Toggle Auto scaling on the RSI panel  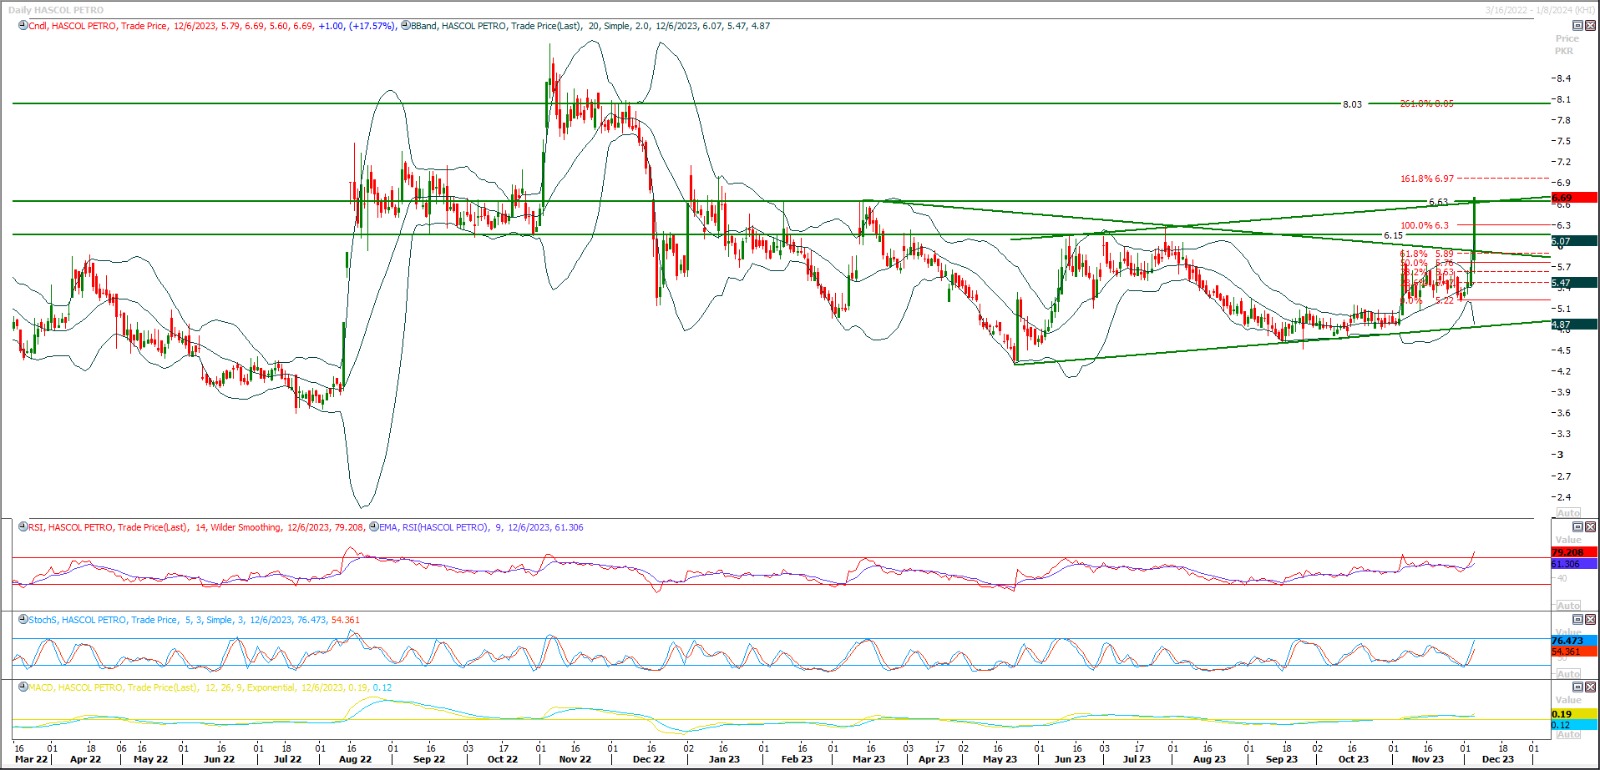click(x=1568, y=605)
